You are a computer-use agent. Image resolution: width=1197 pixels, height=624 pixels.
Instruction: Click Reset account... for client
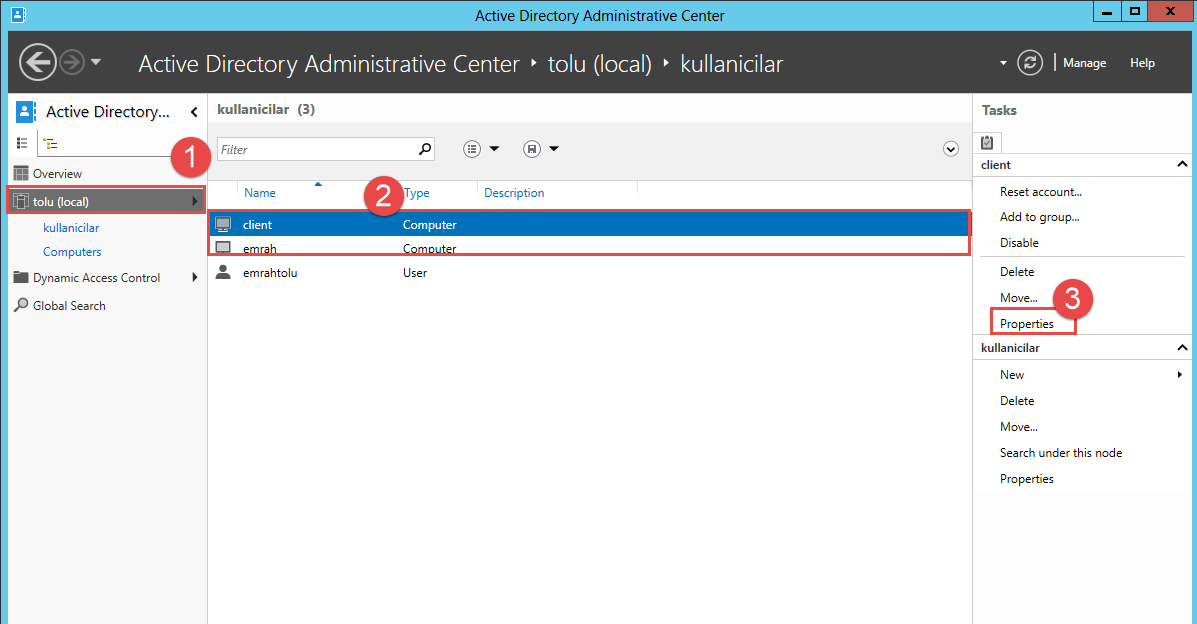pos(1040,191)
